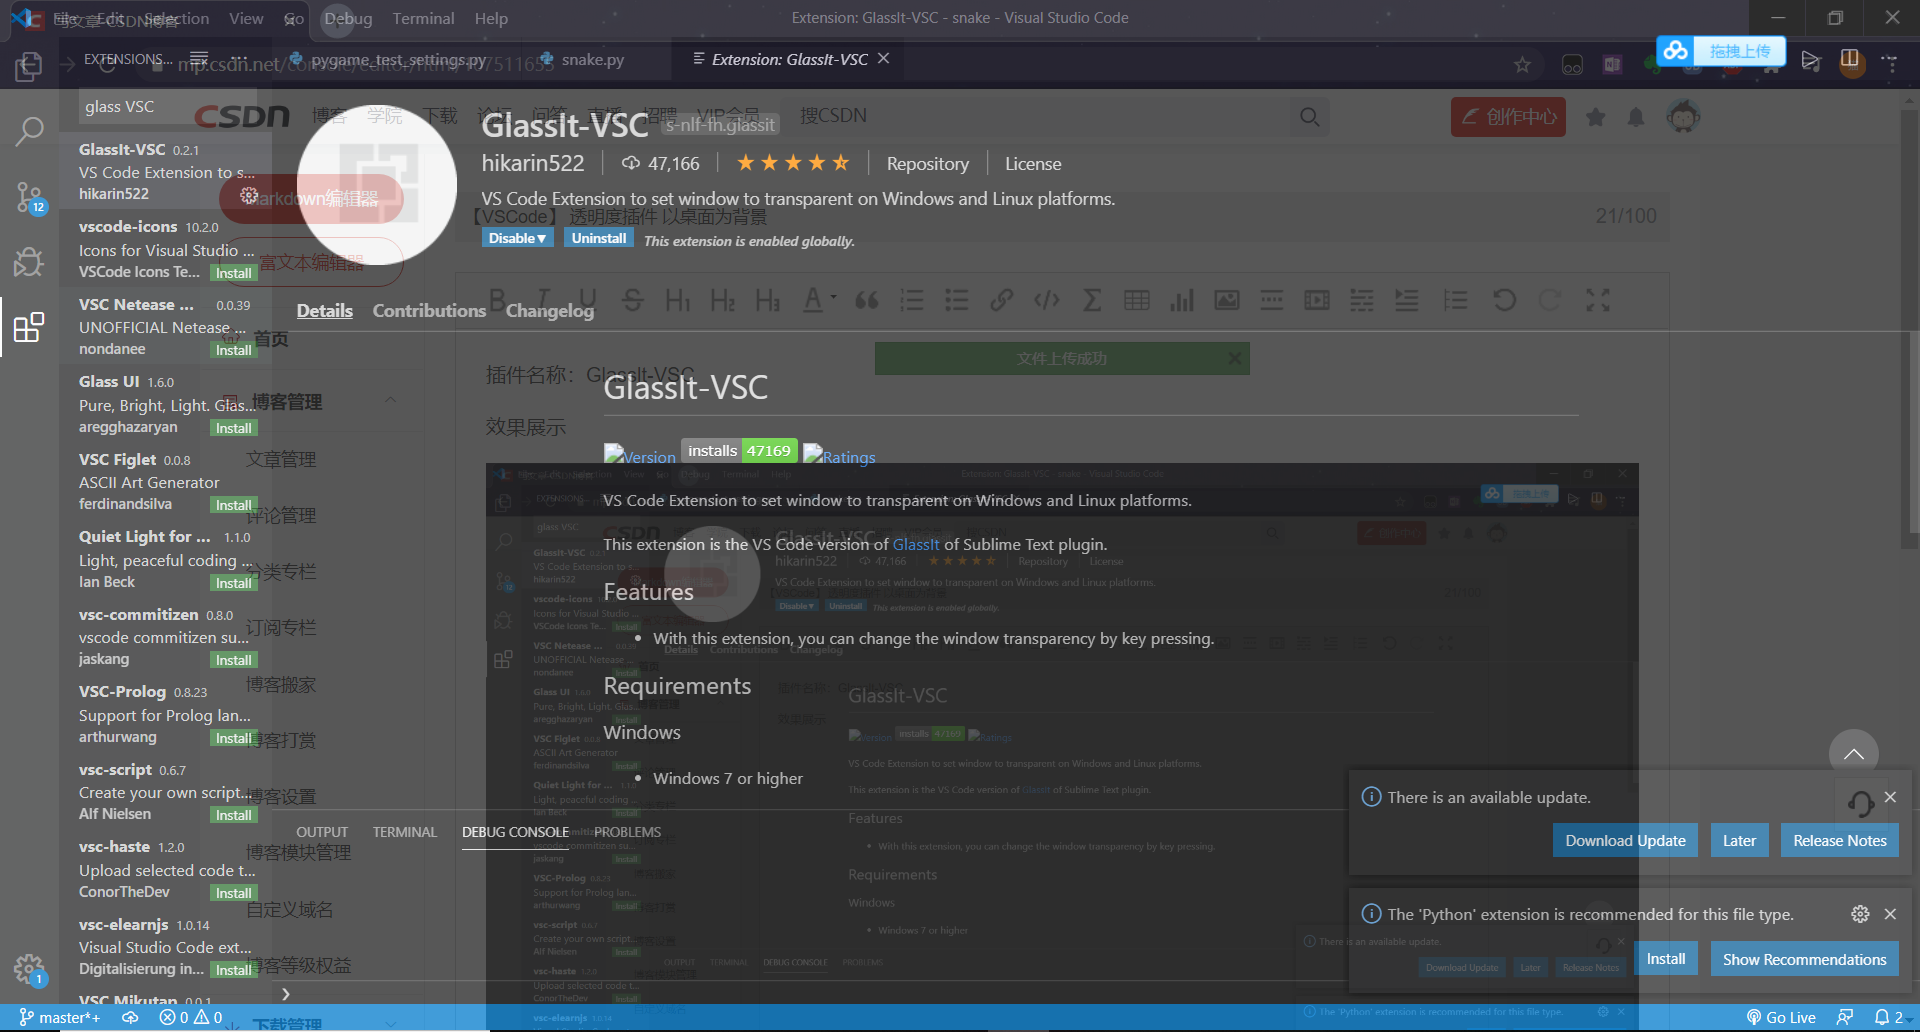Insert a code block using the </> icon
The image size is (1920, 1032).
tap(1046, 299)
